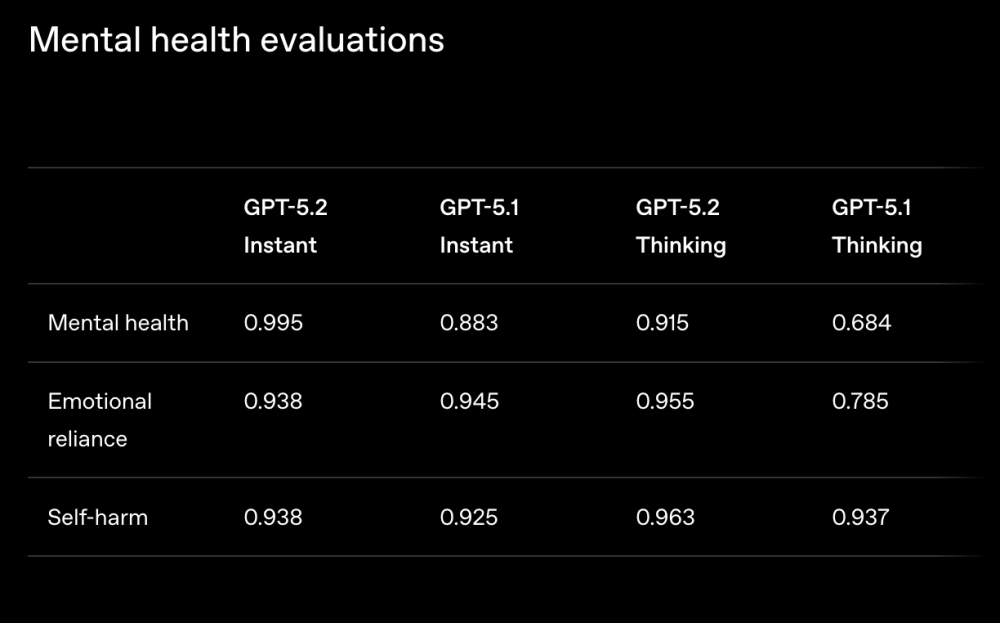Select the GPT-5.1 Instant column header

pos(479,226)
